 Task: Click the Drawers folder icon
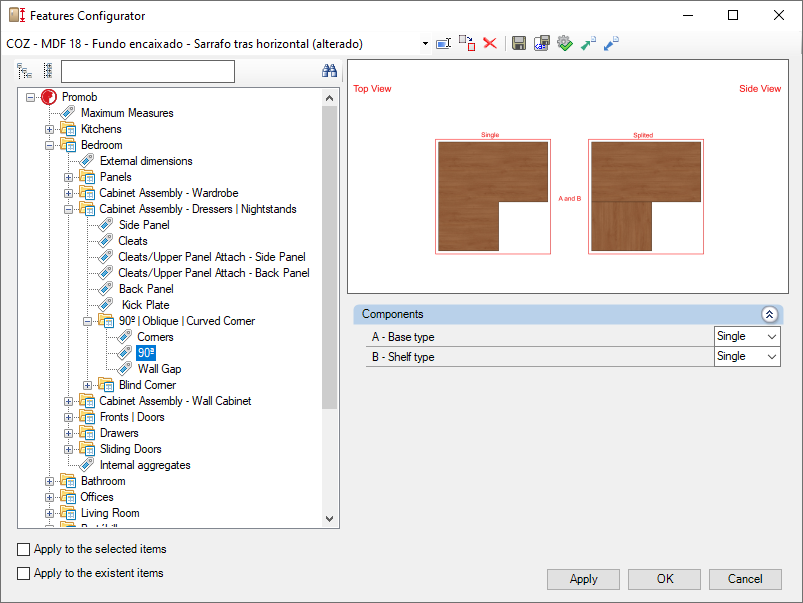[87, 433]
